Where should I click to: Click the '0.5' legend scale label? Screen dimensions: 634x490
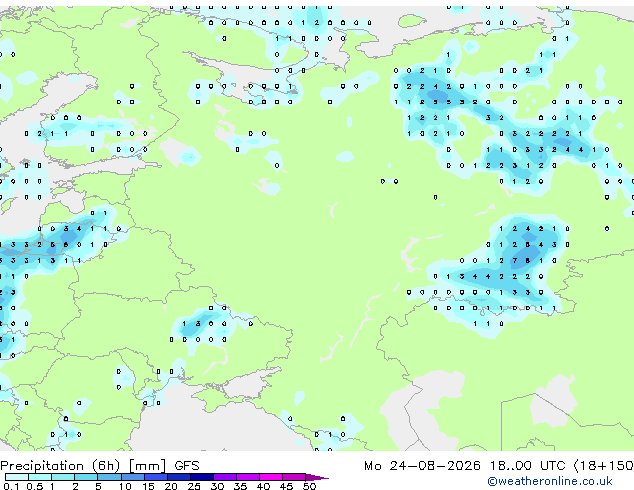click(35, 486)
